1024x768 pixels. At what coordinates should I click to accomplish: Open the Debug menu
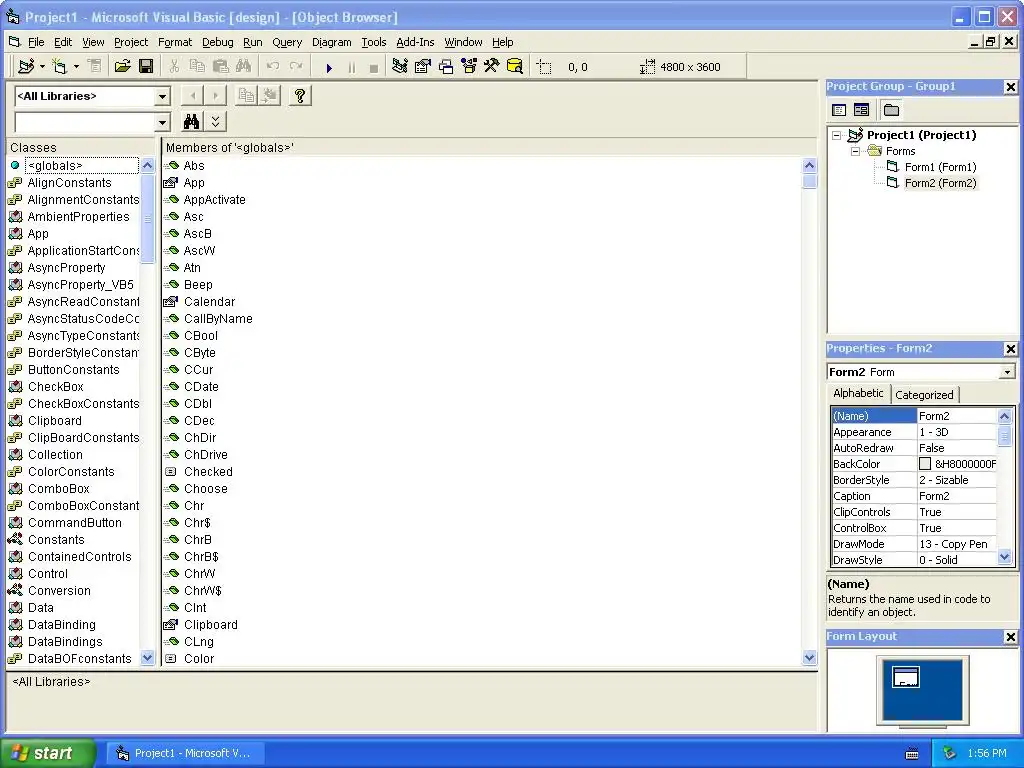pyautogui.click(x=217, y=42)
